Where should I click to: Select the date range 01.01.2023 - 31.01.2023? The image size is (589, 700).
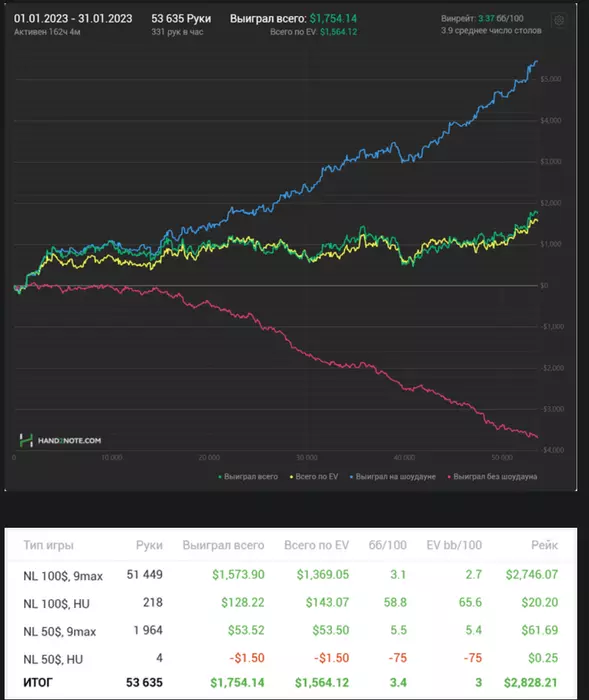73,19
